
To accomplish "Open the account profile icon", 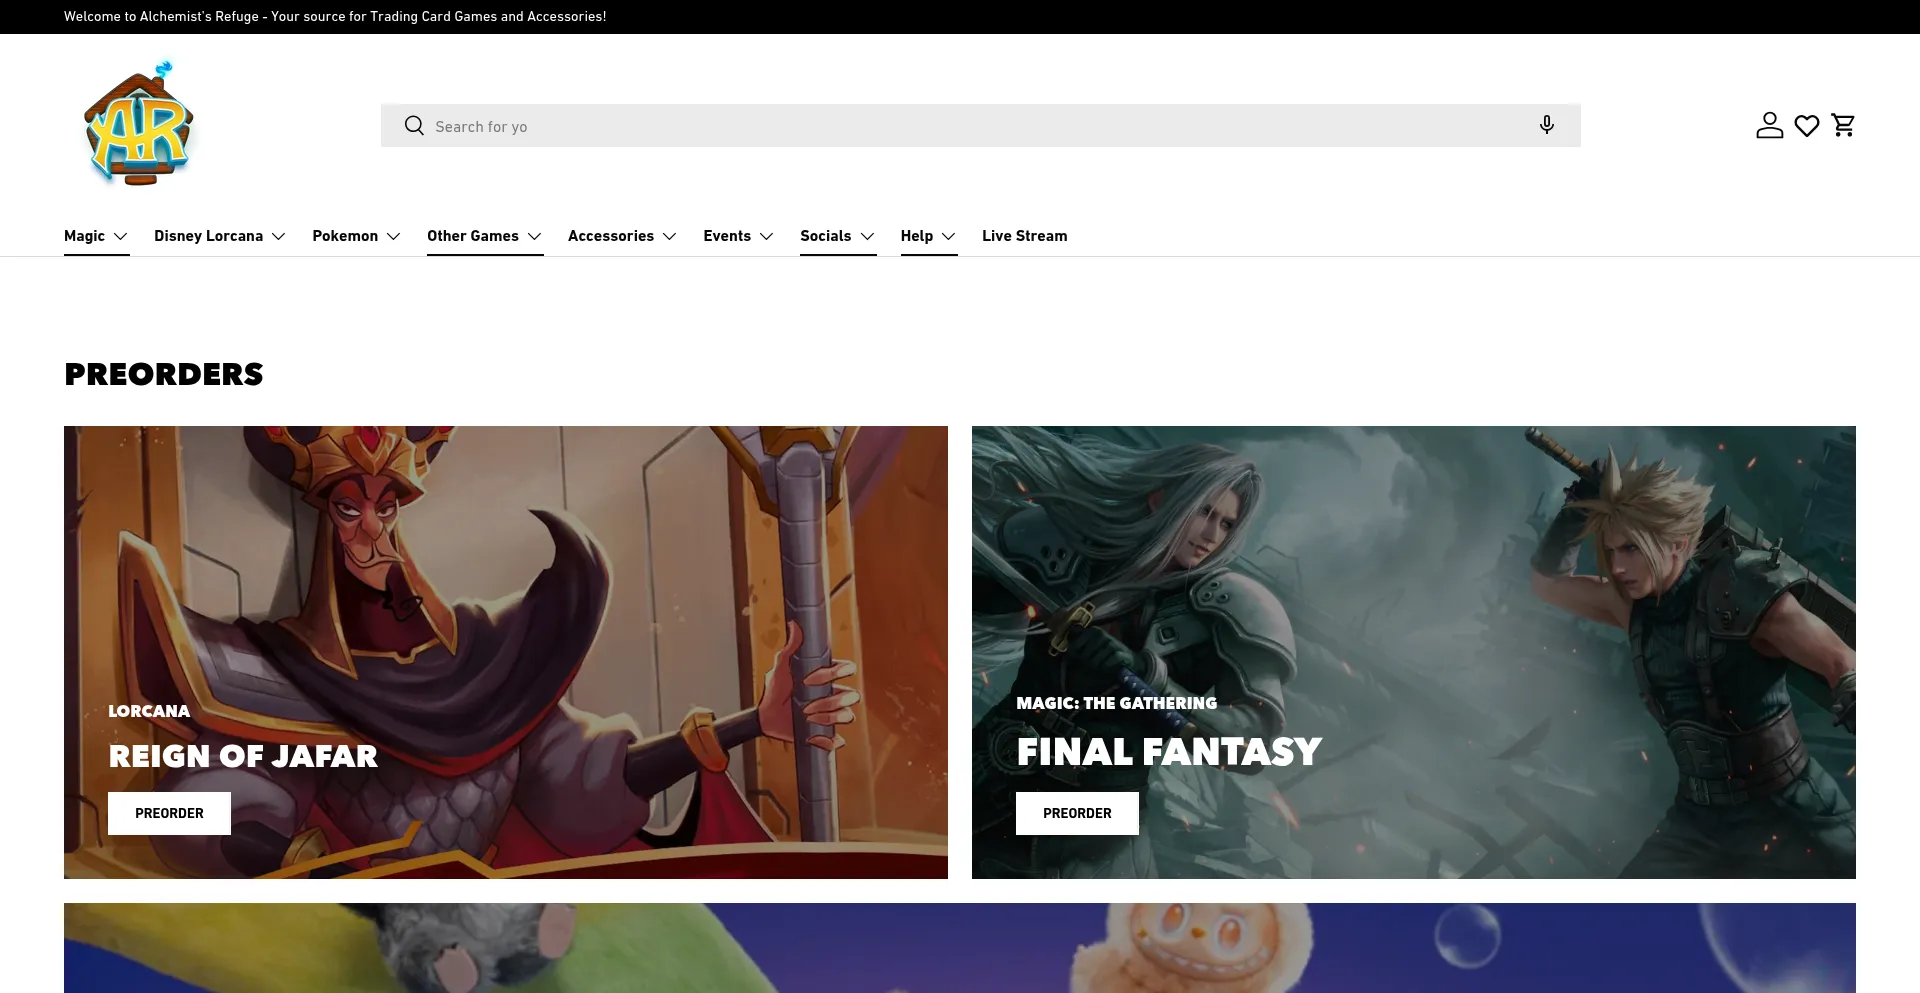I will [x=1769, y=125].
